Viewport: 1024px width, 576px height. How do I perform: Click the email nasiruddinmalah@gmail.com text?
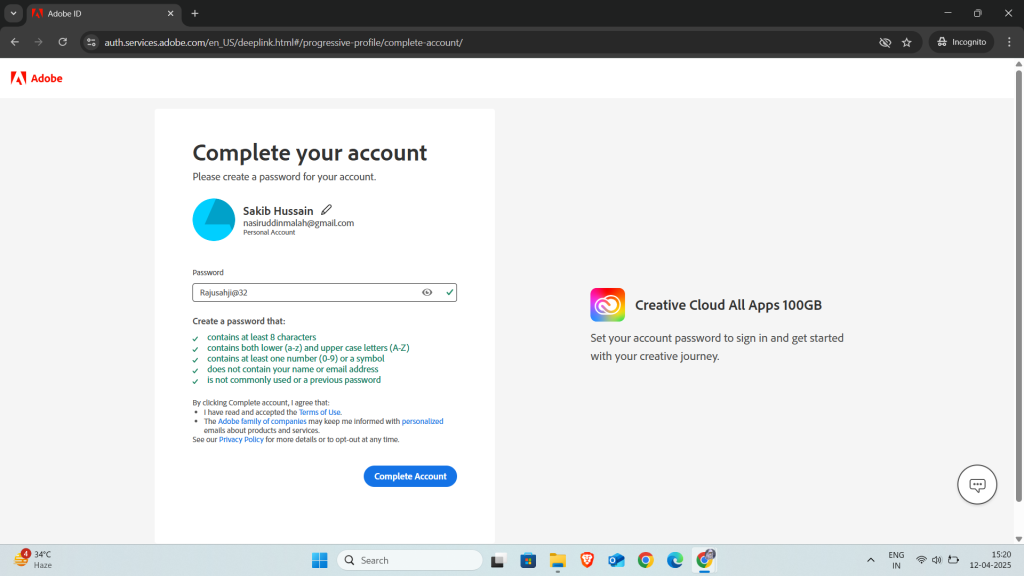(298, 223)
